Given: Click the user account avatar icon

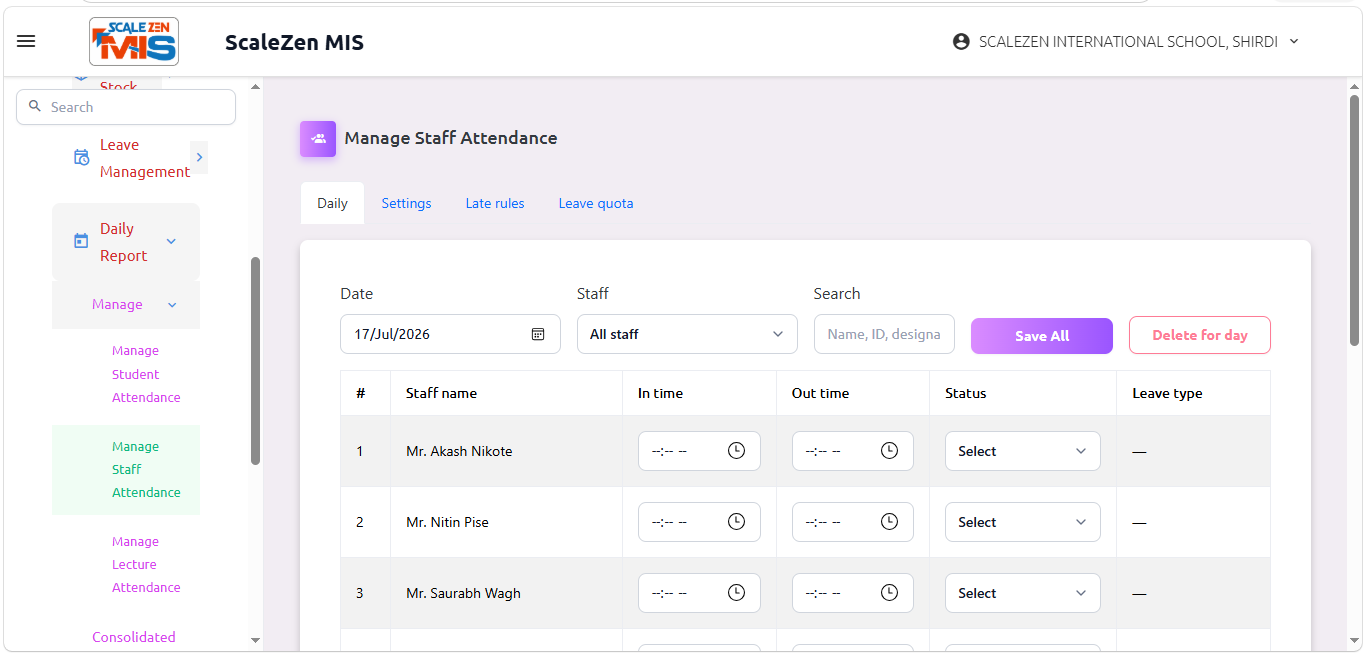Looking at the screenshot, I should (x=961, y=42).
